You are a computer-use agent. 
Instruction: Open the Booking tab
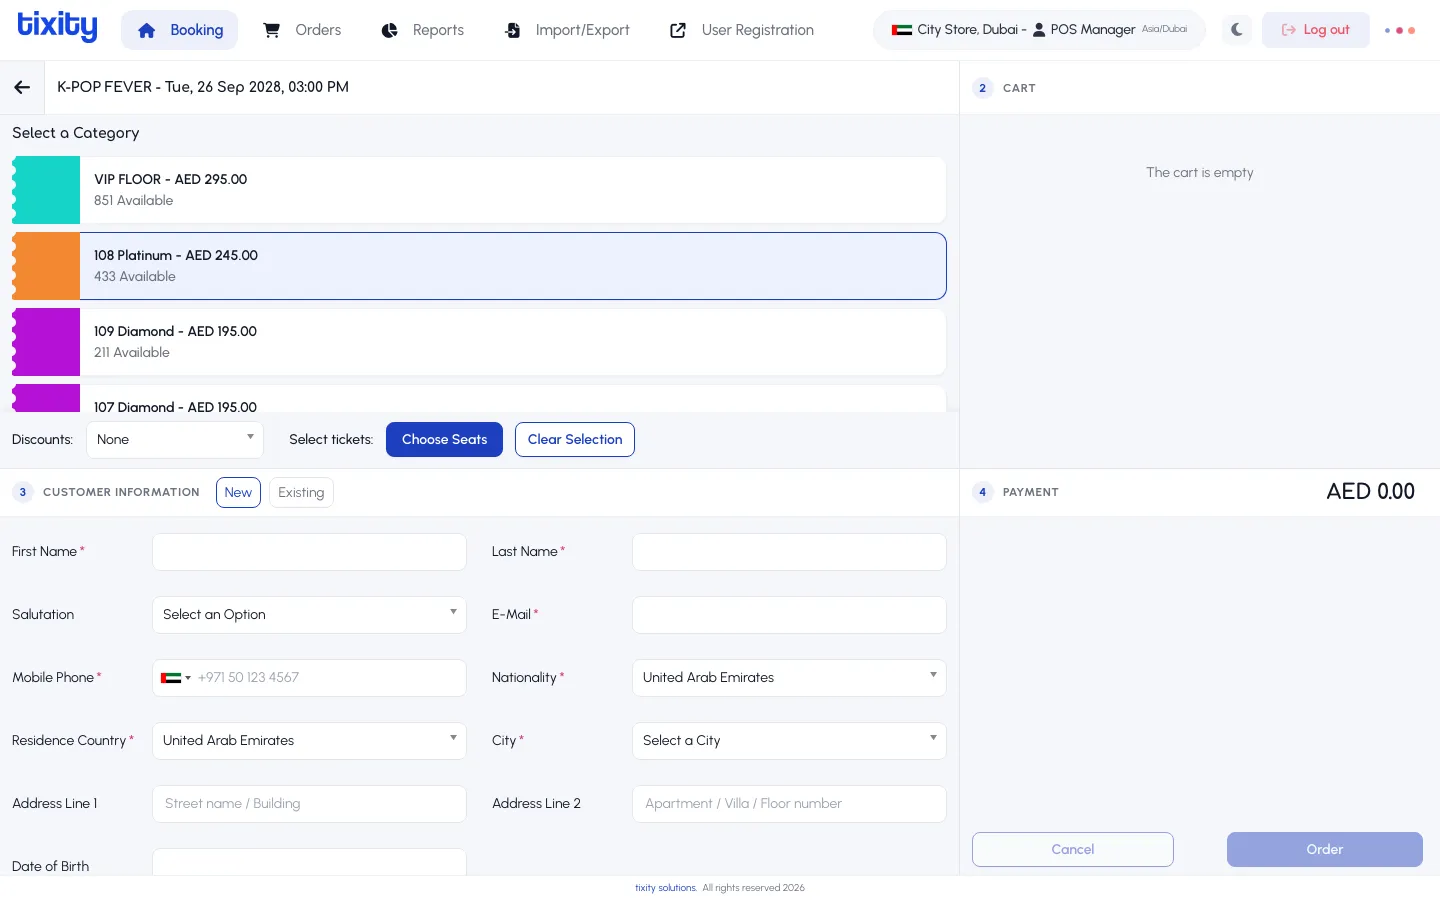[x=180, y=30]
